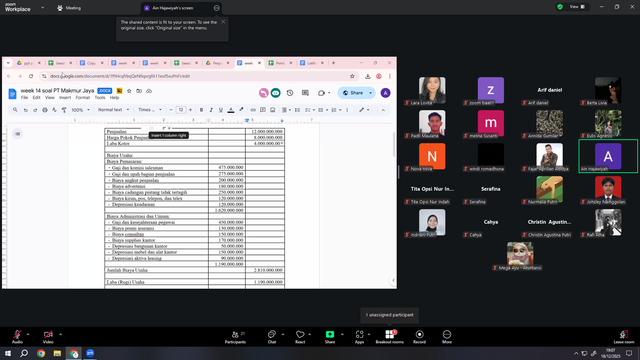Start Video in the Zoom toolbar
Screen dimensions: 640x360
point(48,336)
